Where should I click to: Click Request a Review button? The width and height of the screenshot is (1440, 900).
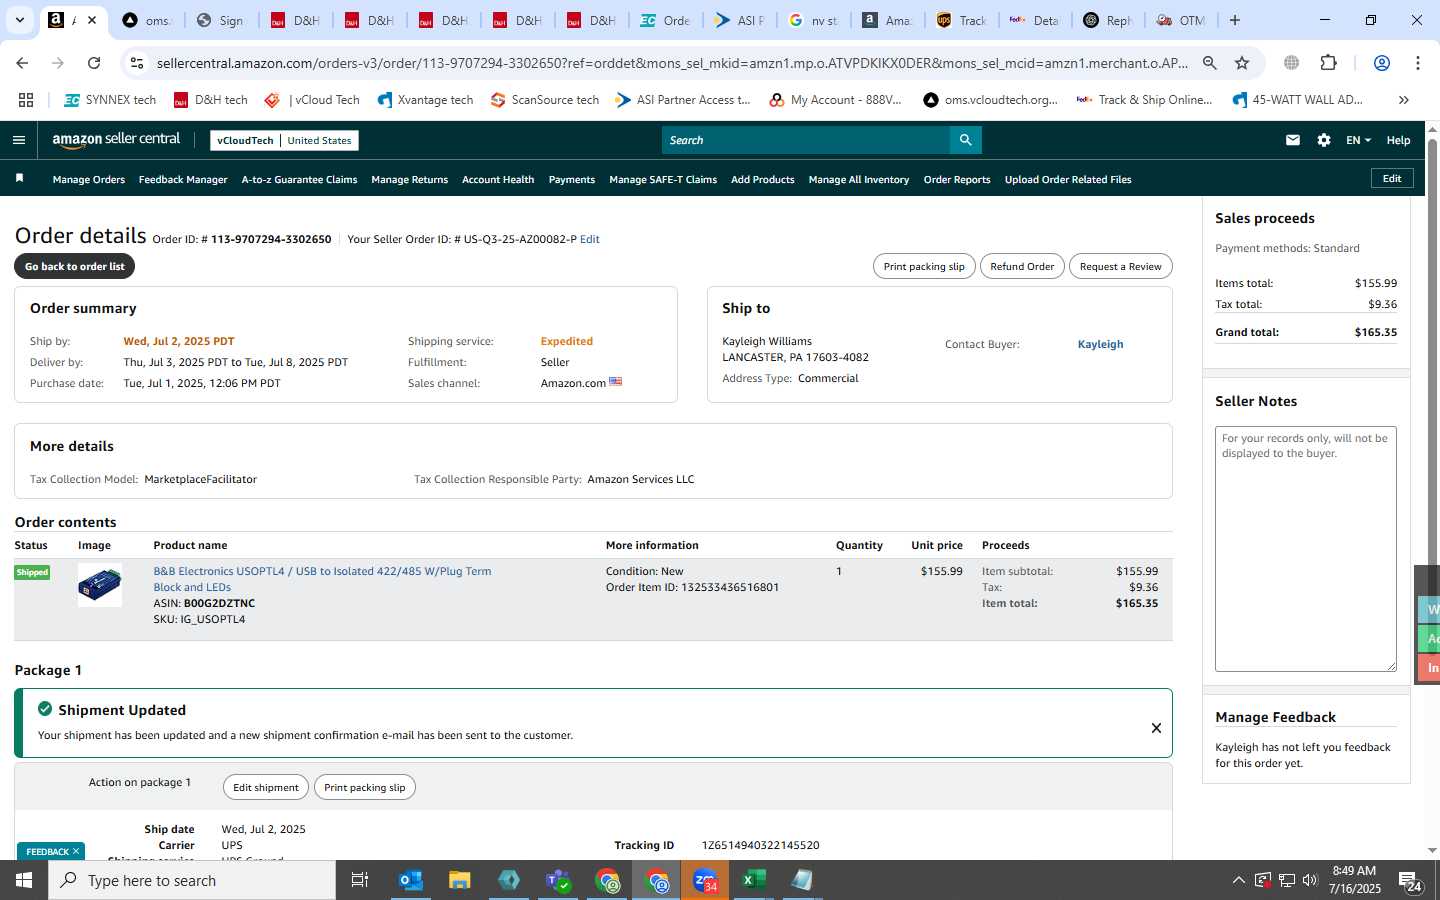point(1120,266)
